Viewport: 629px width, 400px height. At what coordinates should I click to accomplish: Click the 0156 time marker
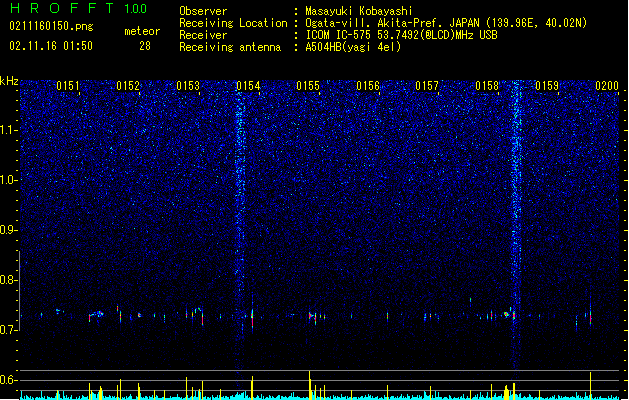368,86
